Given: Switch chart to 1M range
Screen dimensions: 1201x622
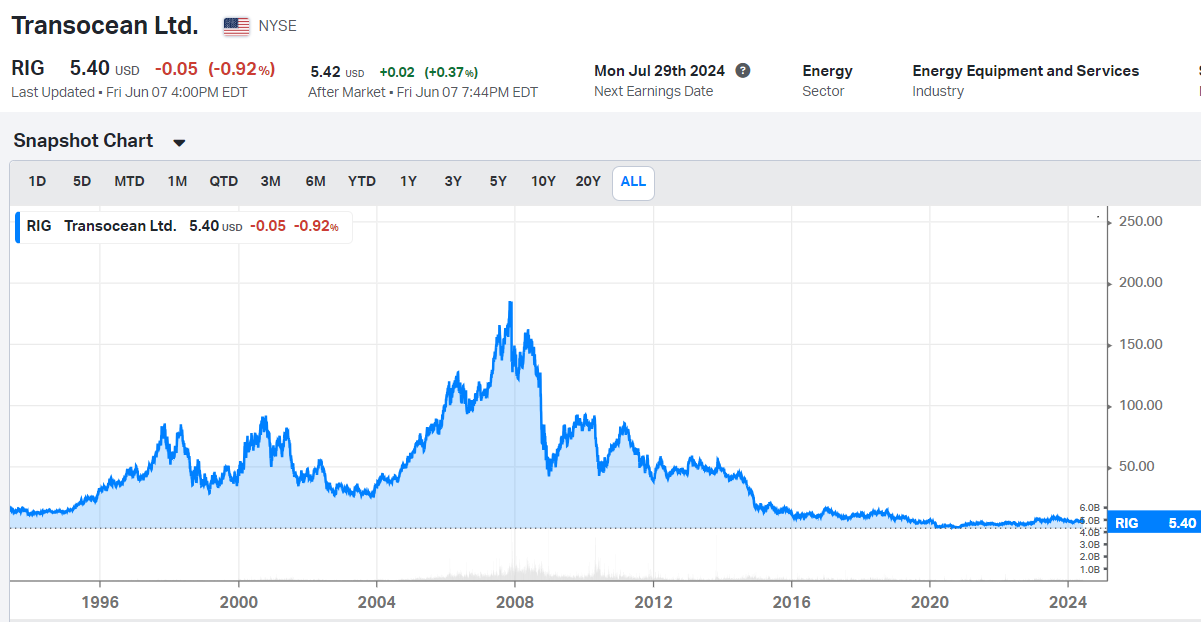Looking at the screenshot, I should [177, 181].
